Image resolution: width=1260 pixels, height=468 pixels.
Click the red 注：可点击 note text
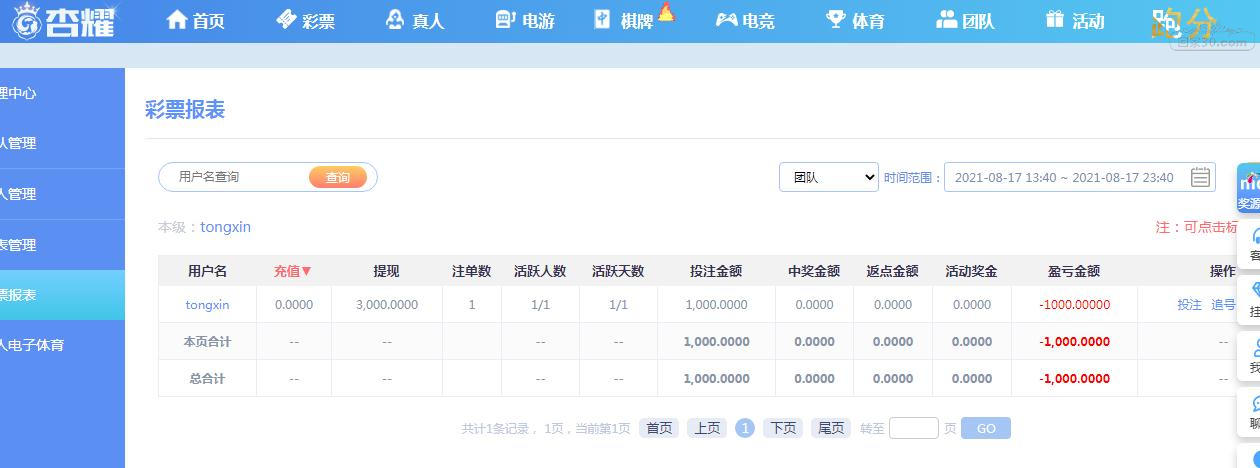pyautogui.click(x=1197, y=227)
